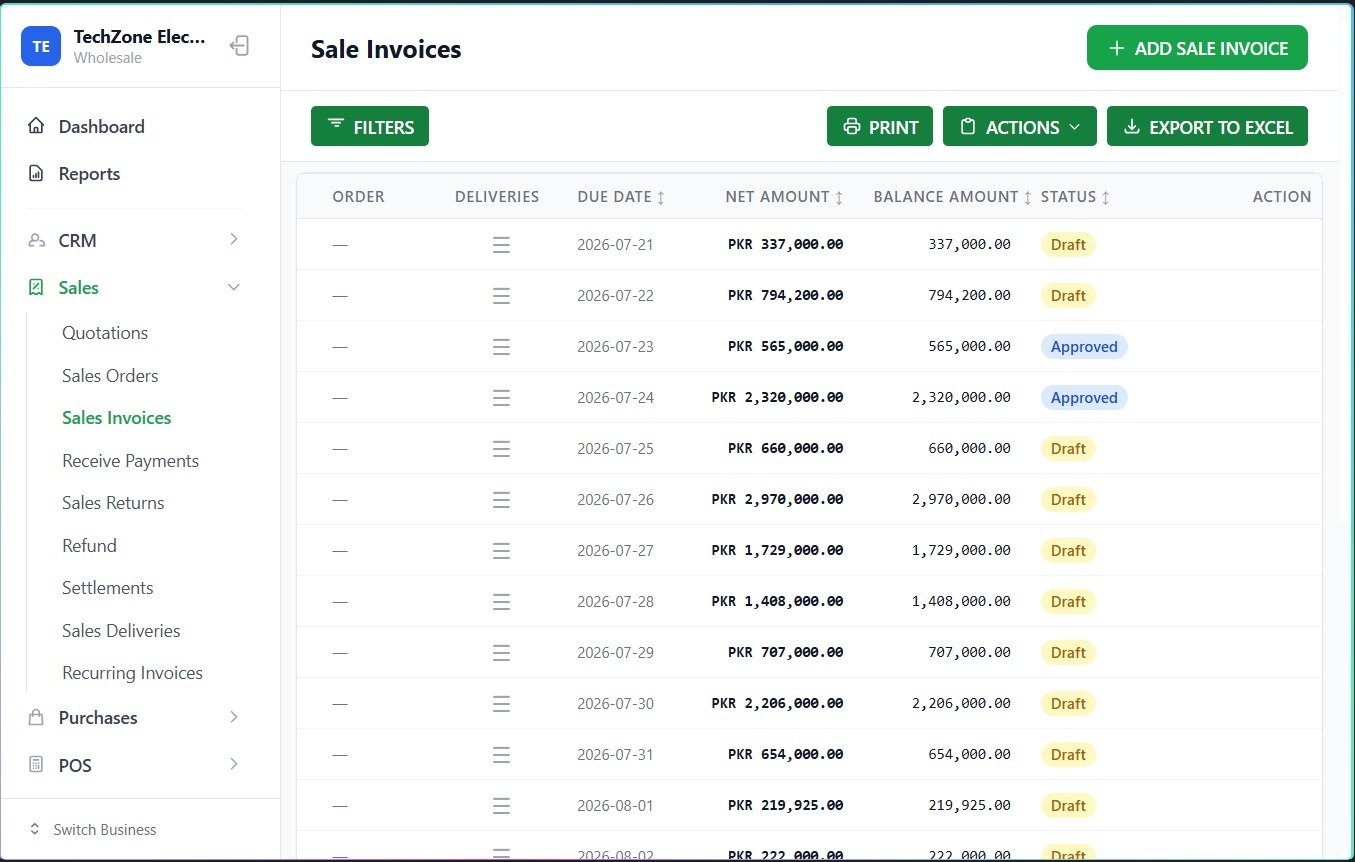
Task: Open Receive Payments submenu item
Action: tap(130, 461)
